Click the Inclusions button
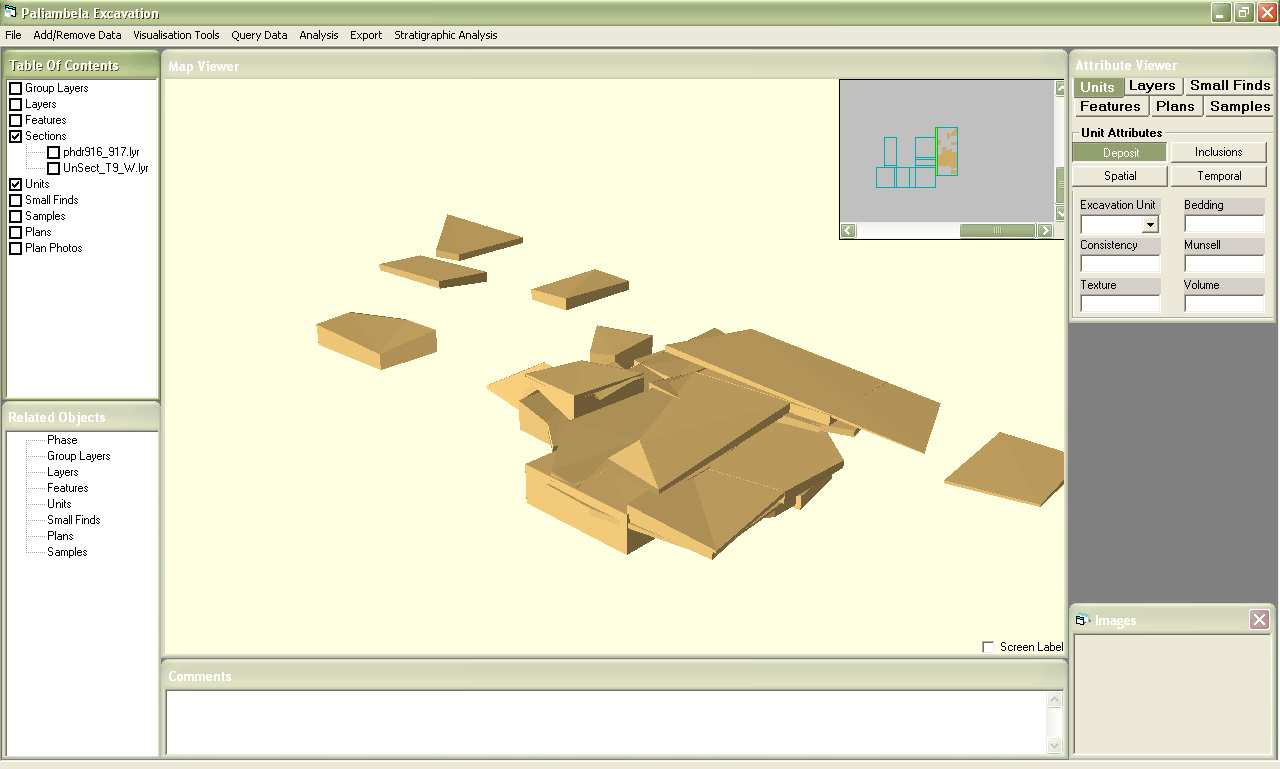 point(1219,153)
